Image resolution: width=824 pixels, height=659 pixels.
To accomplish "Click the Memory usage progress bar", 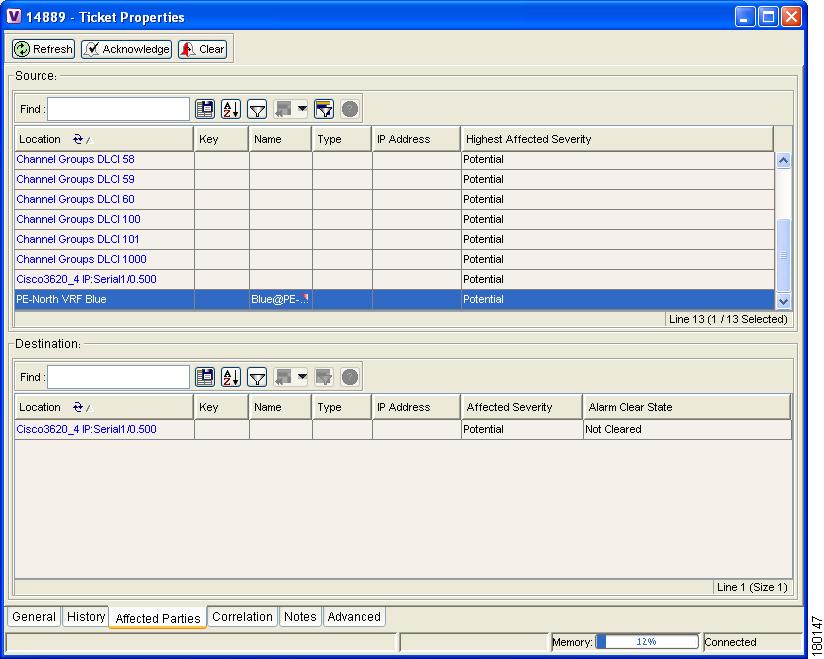I will [x=647, y=642].
